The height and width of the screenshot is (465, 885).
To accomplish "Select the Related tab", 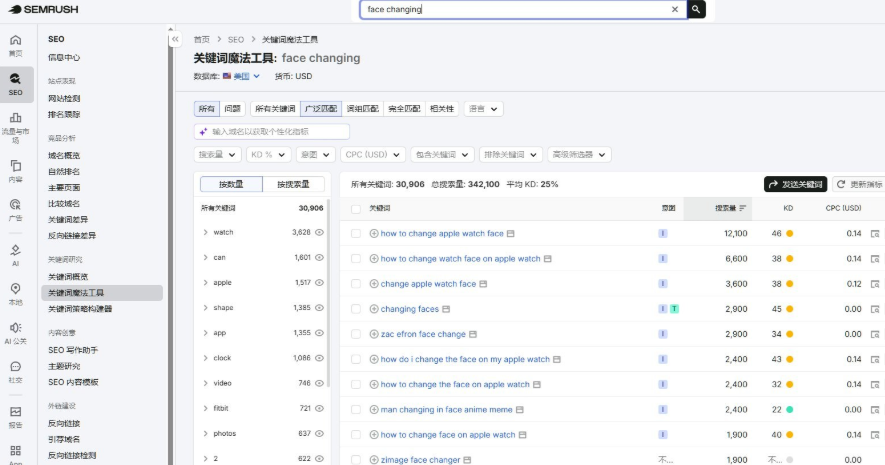I will (x=441, y=109).
